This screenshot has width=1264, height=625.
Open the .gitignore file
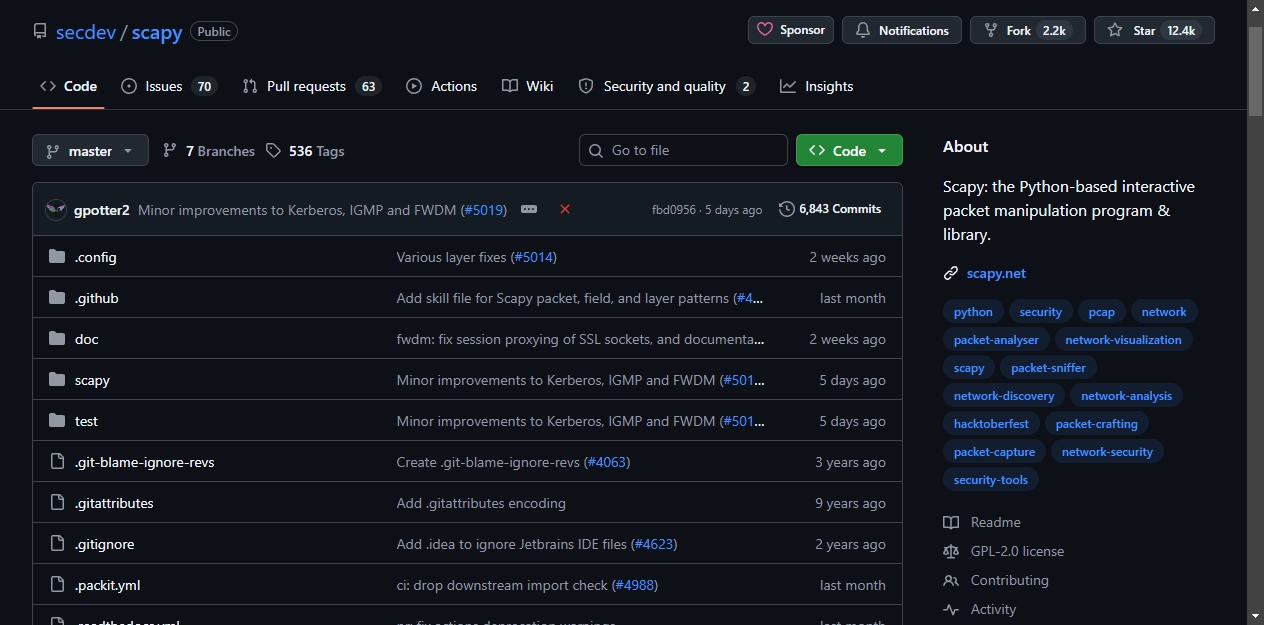pos(104,544)
